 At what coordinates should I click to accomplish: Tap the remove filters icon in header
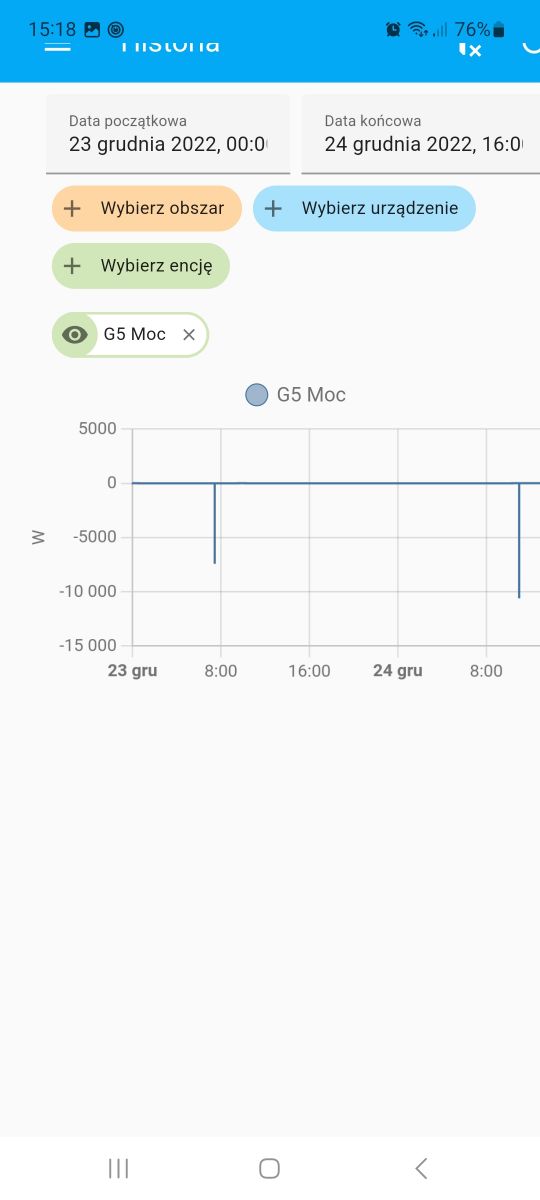click(469, 46)
